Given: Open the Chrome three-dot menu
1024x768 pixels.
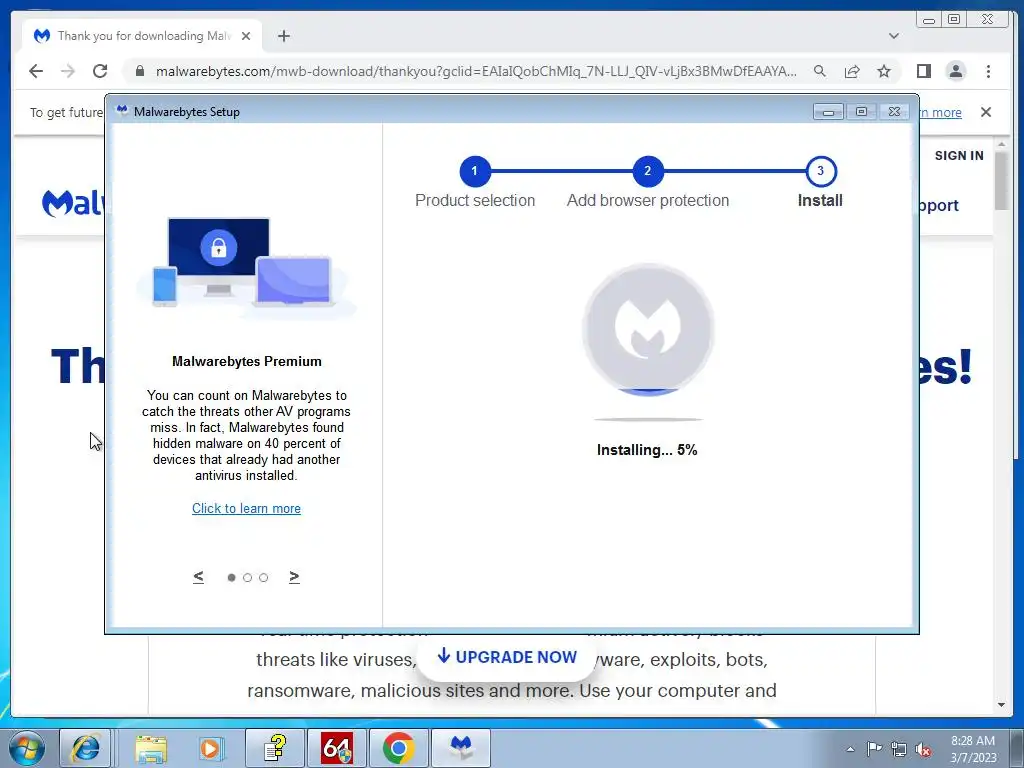Looking at the screenshot, I should (x=988, y=71).
